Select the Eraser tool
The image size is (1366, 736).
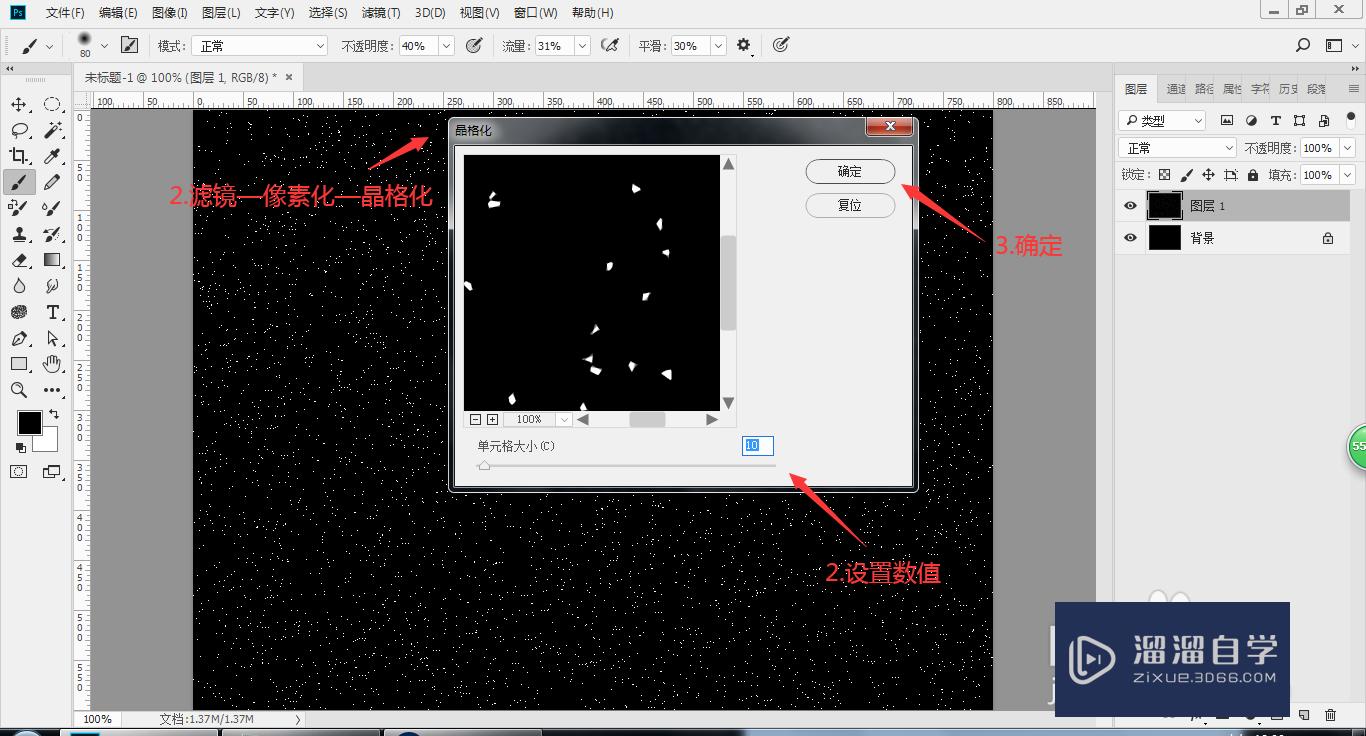(19, 260)
